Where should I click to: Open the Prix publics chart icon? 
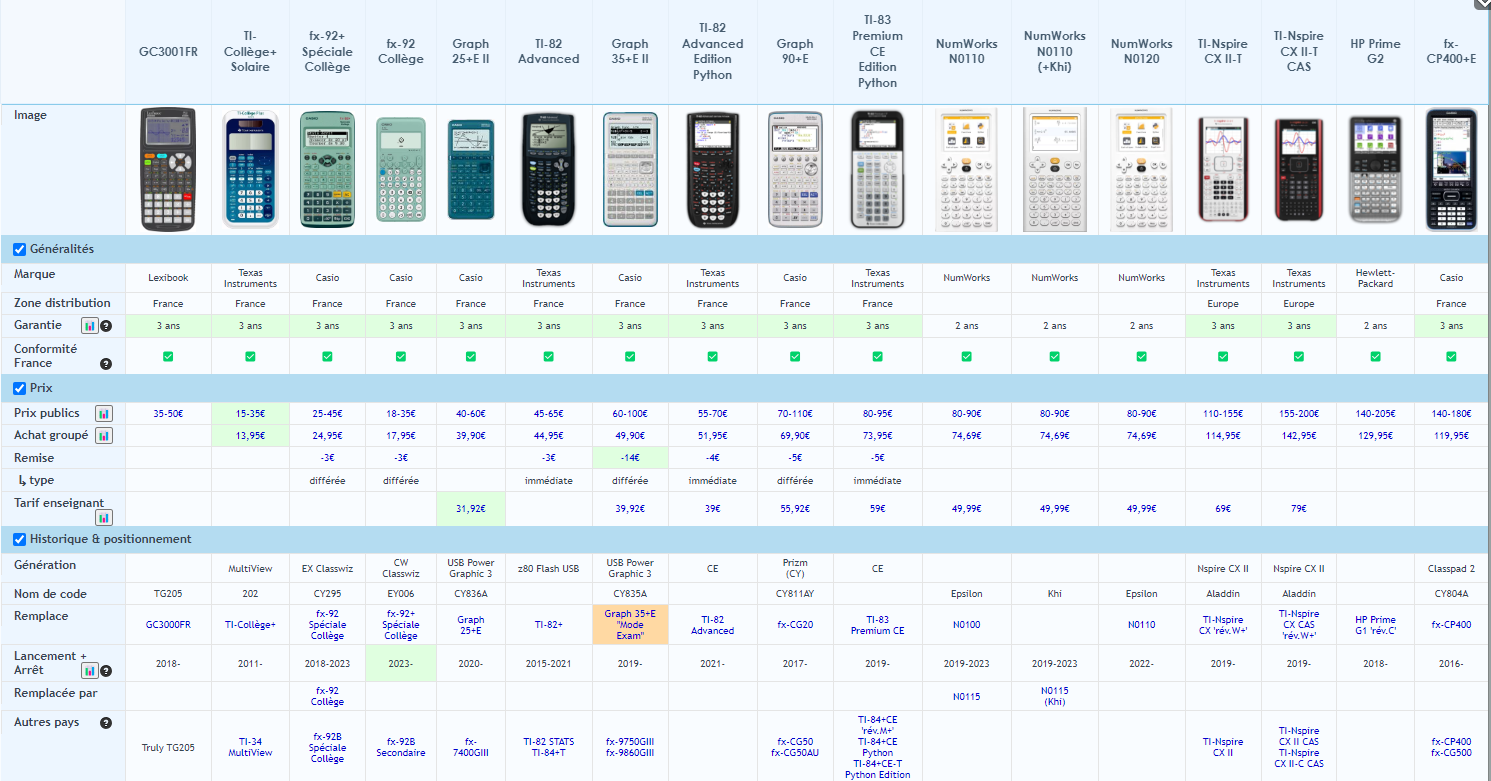pos(103,413)
